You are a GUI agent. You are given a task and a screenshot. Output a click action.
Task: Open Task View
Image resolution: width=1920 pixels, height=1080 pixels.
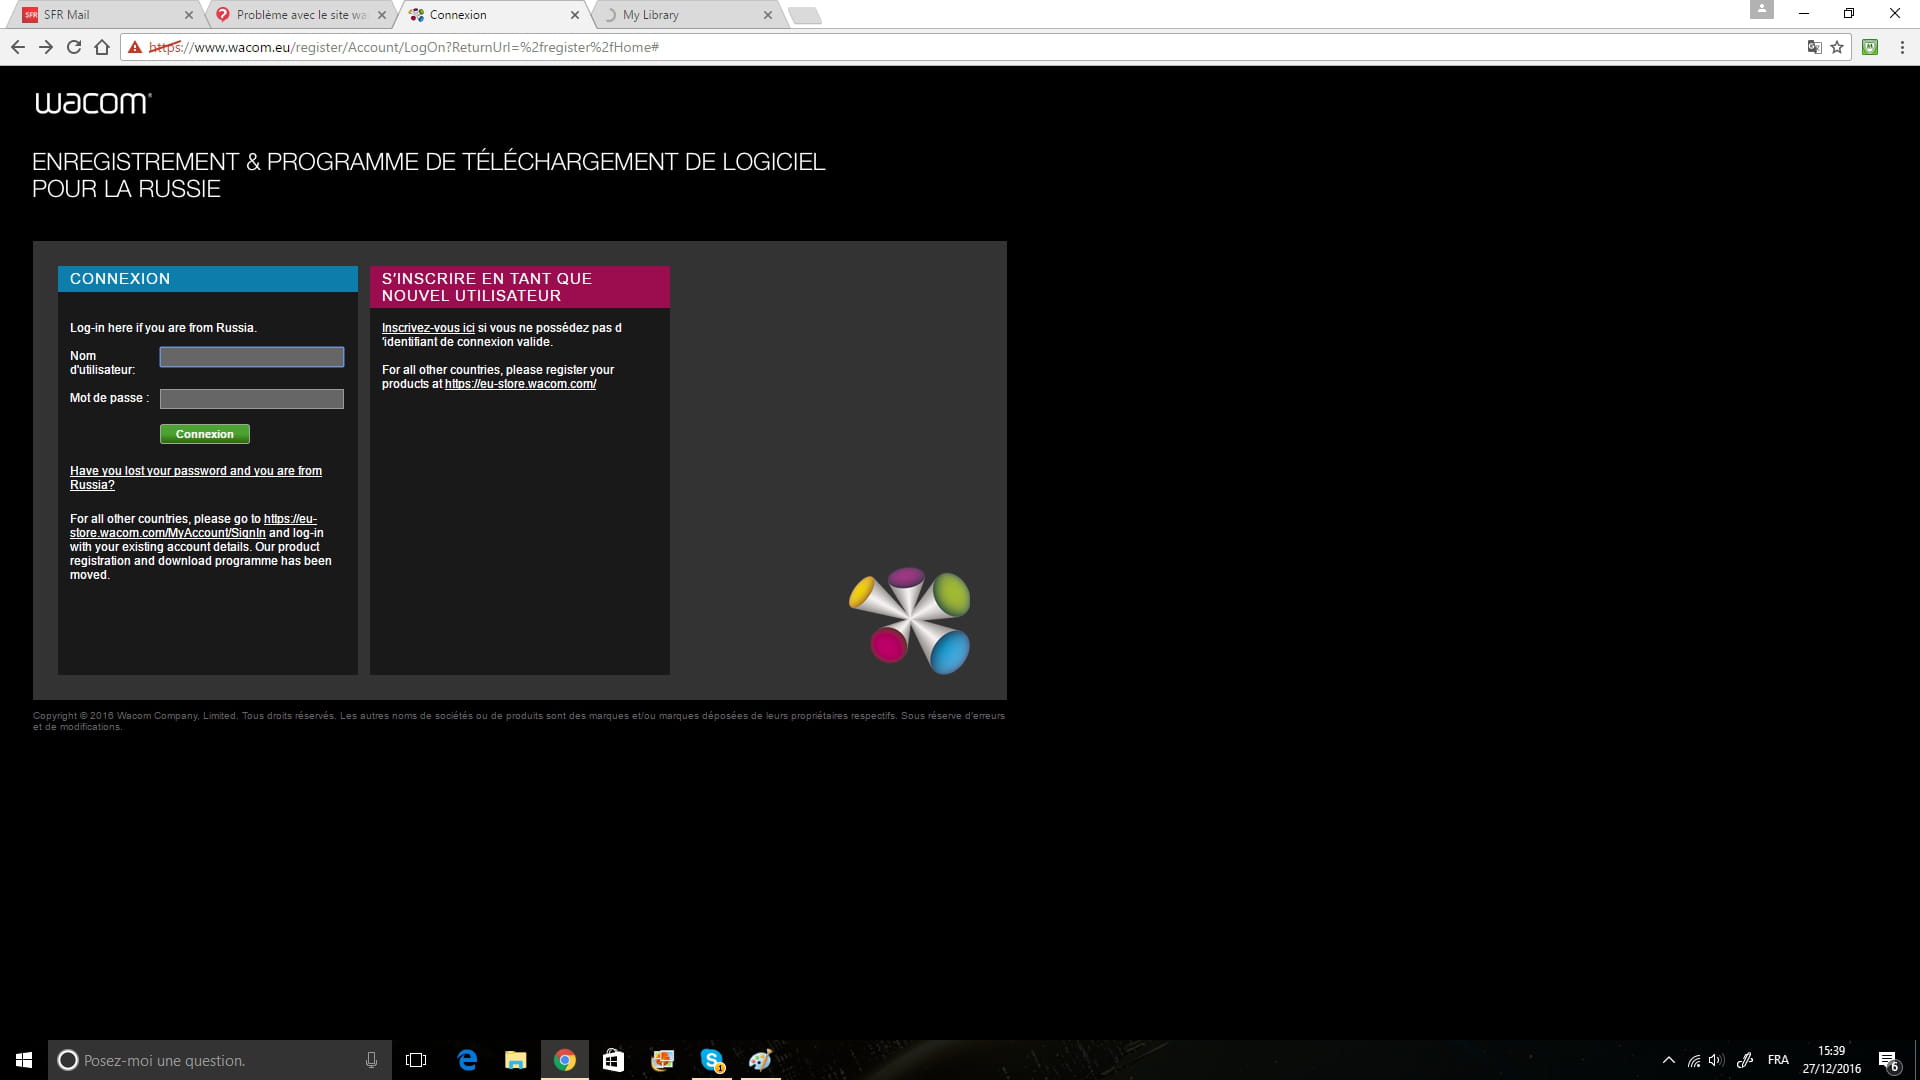click(416, 1060)
